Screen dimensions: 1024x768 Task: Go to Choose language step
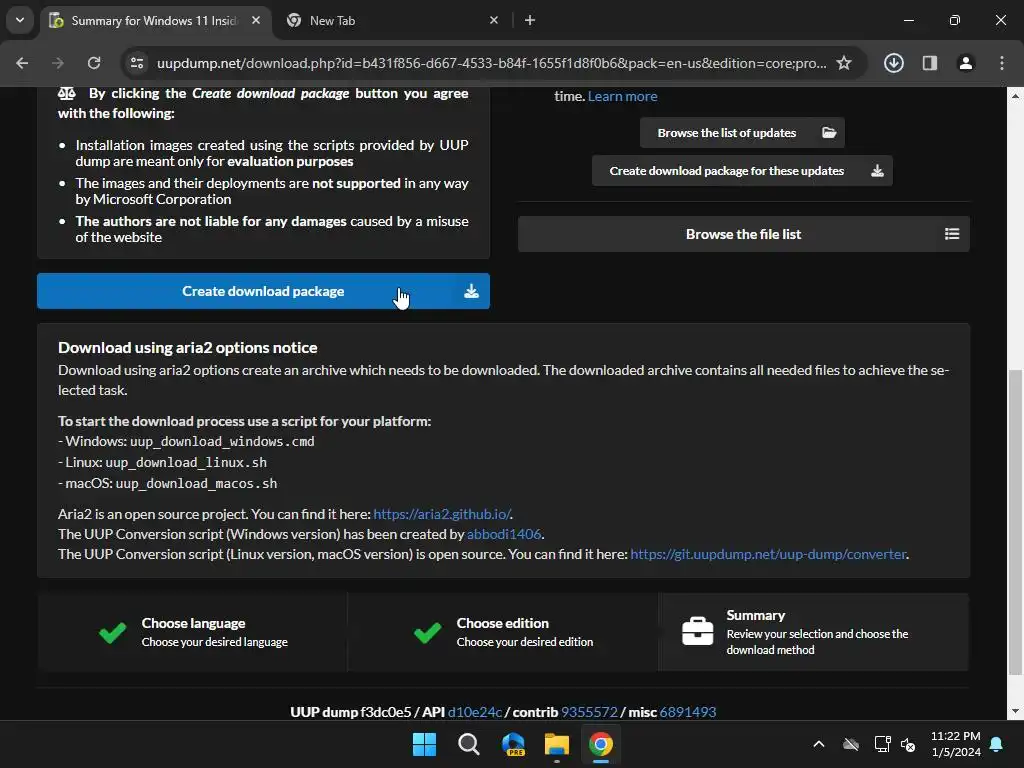[x=193, y=632]
